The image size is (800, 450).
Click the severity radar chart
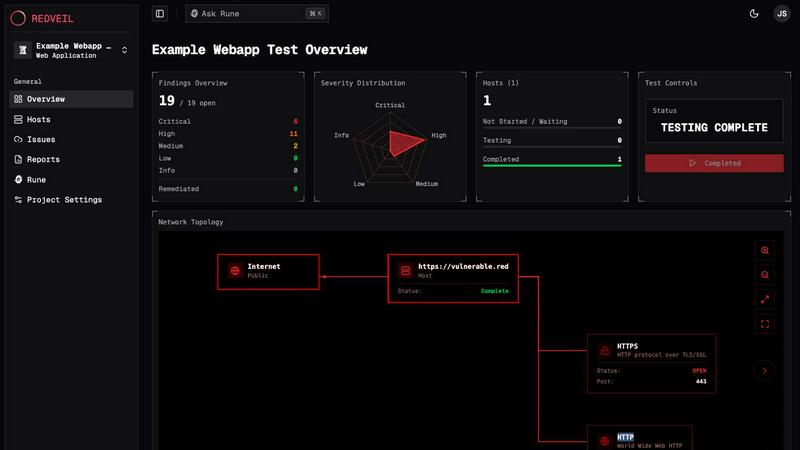390,148
